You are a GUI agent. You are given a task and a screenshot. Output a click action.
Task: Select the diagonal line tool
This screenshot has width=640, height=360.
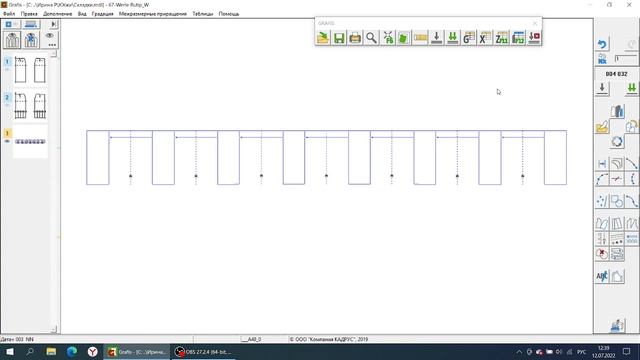(x=632, y=164)
